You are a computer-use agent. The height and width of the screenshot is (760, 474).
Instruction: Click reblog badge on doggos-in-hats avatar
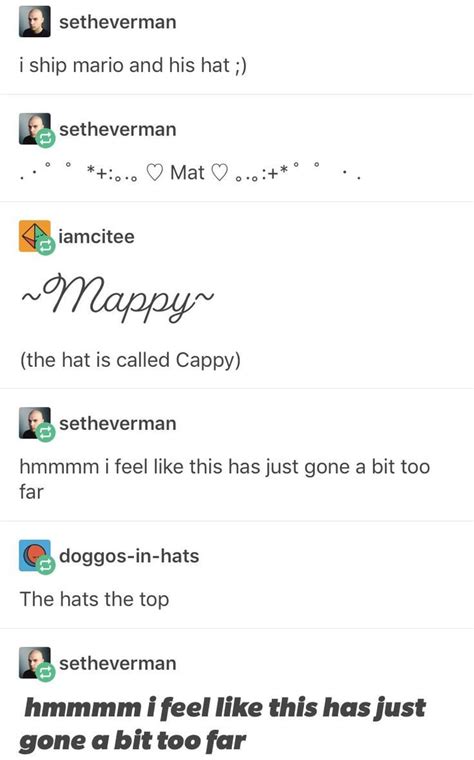tap(46, 565)
